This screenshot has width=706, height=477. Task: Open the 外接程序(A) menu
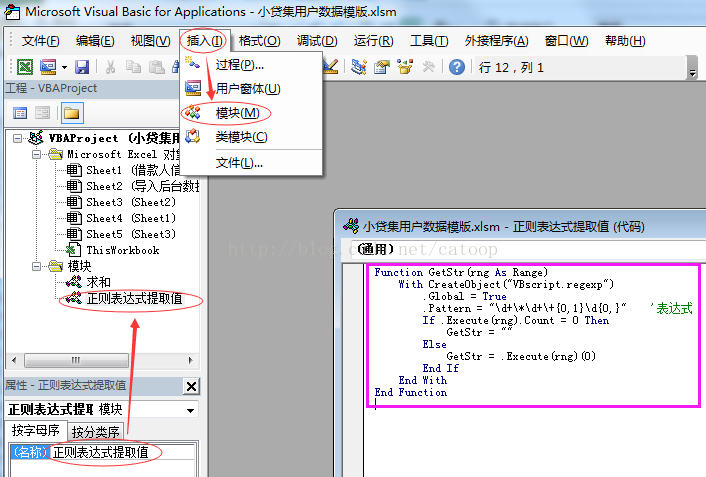(497, 41)
